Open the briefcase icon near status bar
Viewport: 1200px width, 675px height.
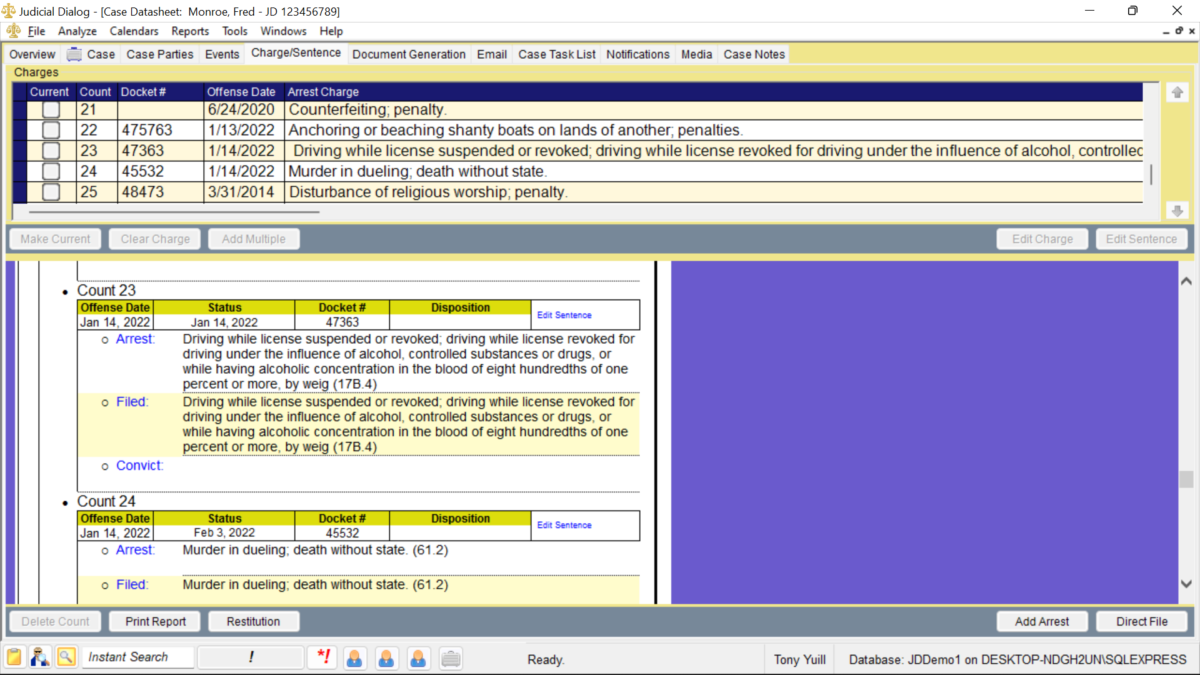tap(449, 656)
